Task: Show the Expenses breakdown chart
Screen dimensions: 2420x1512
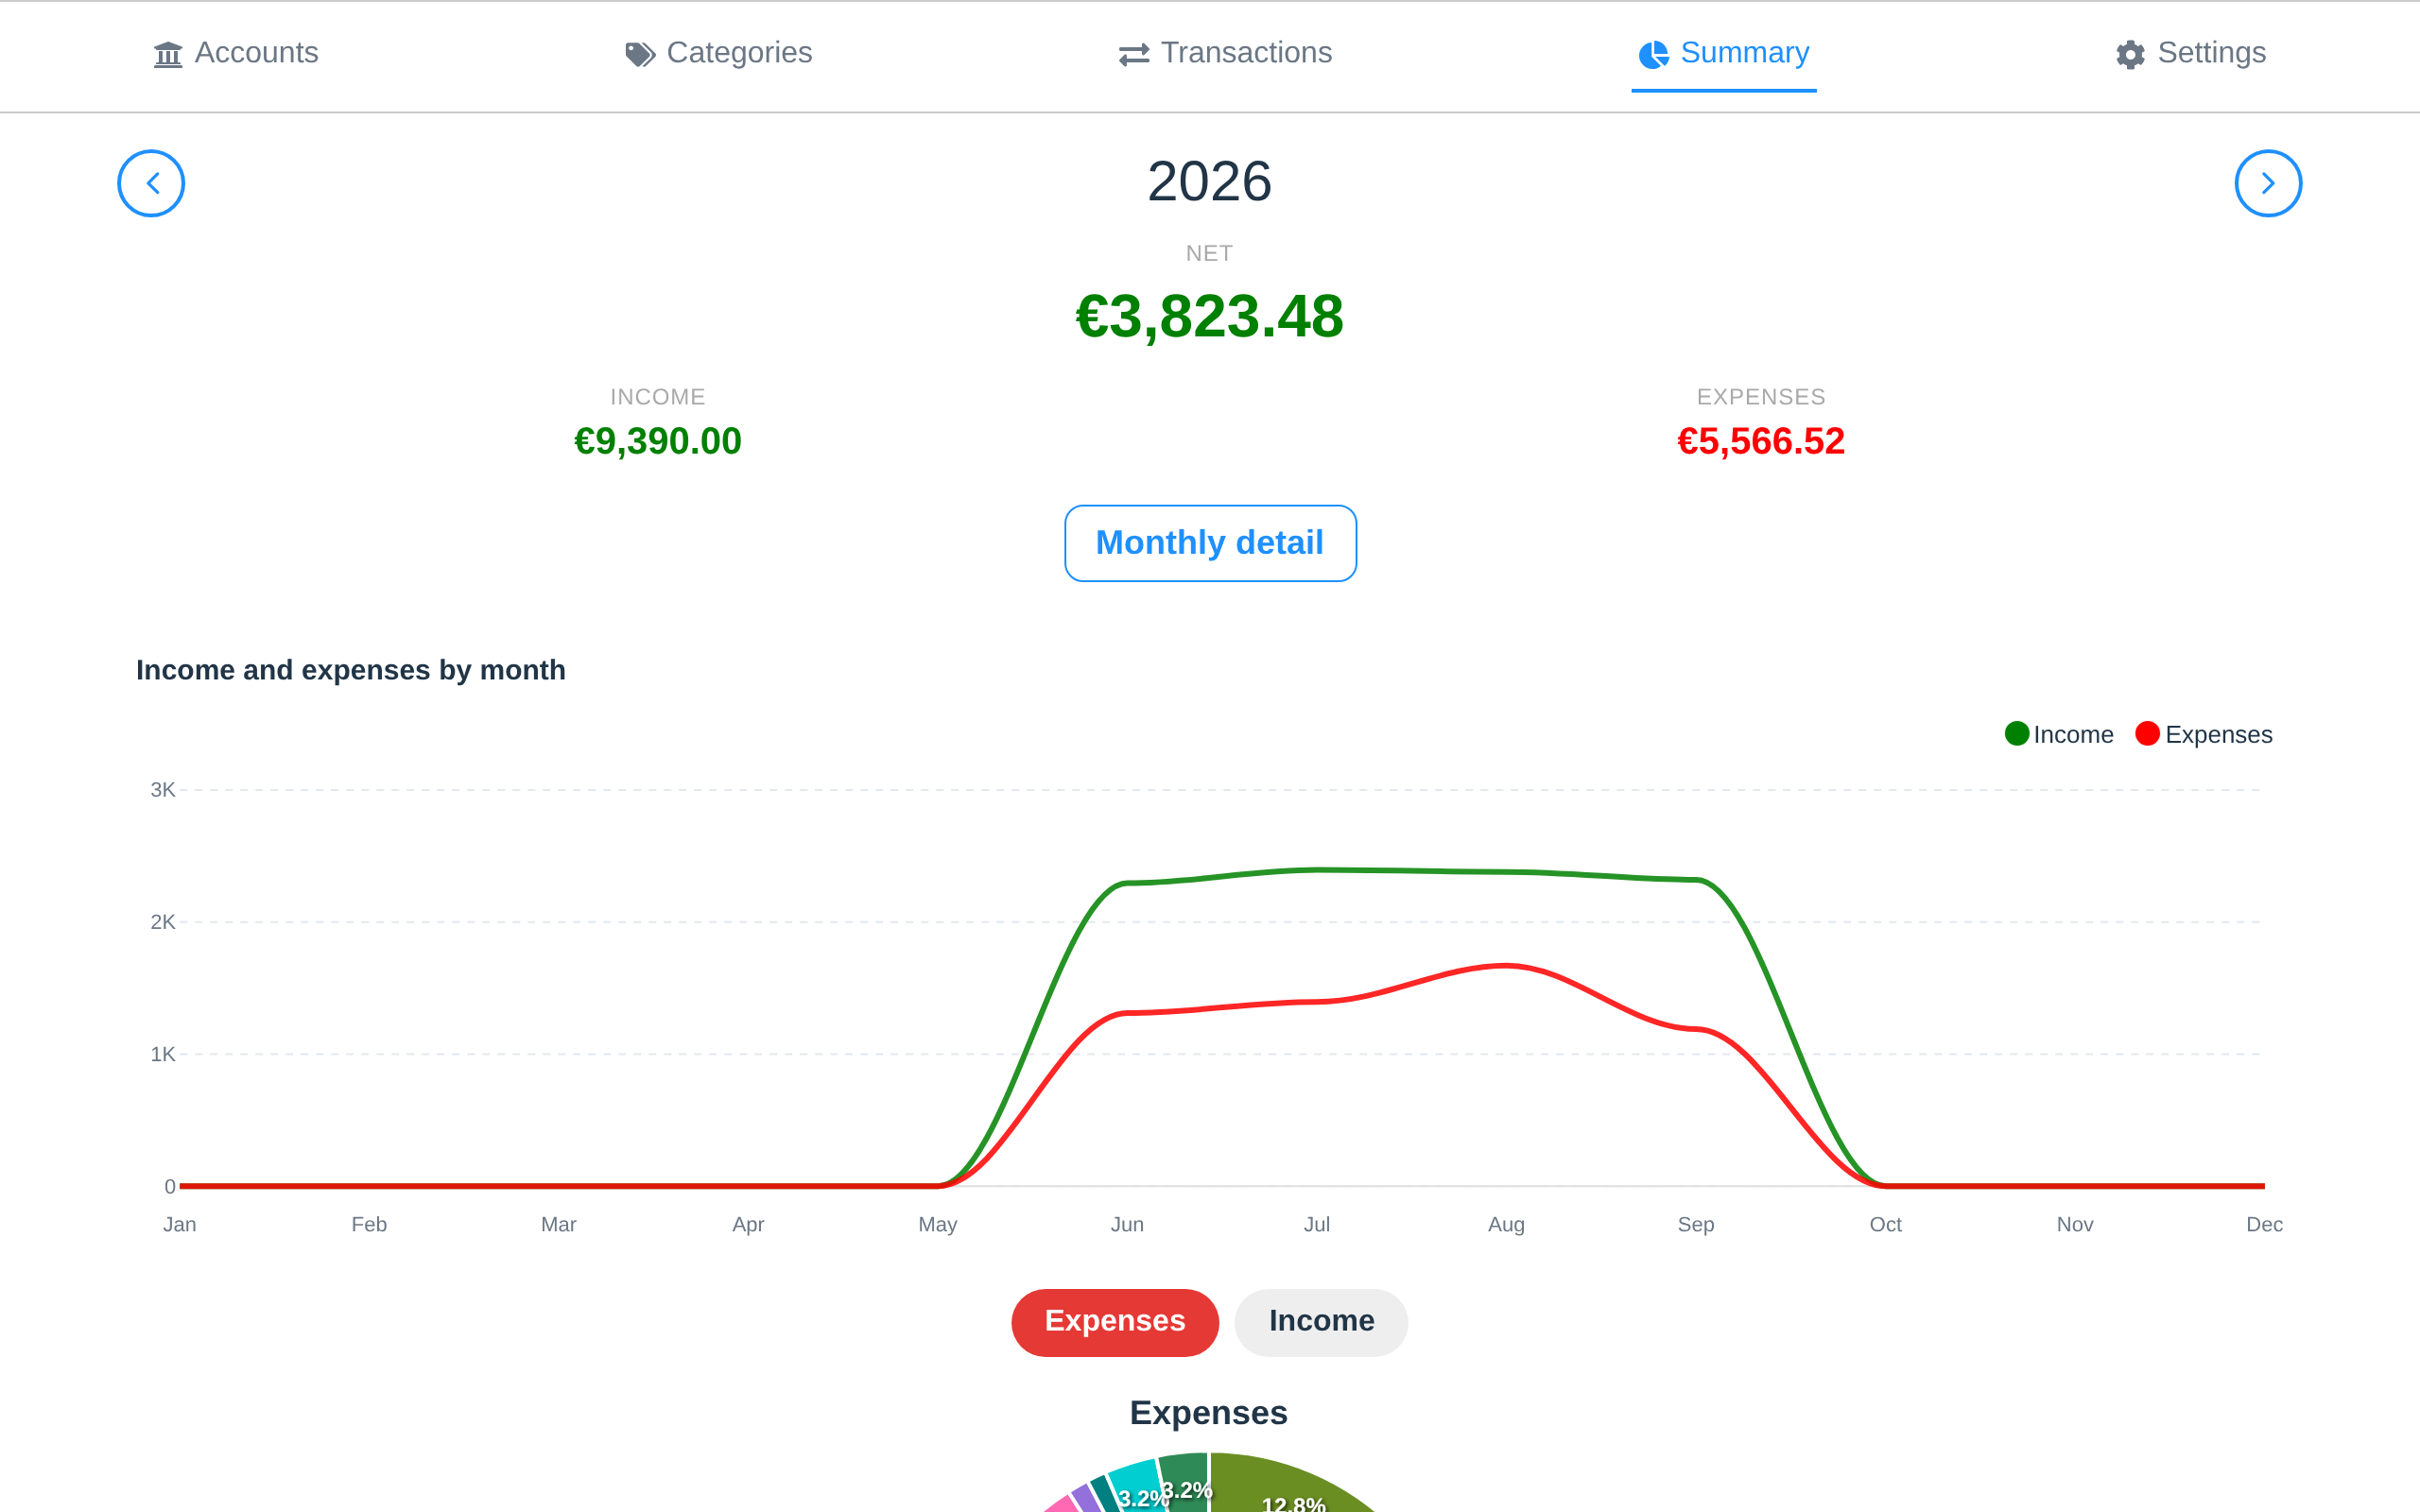Action: pos(1115,1322)
